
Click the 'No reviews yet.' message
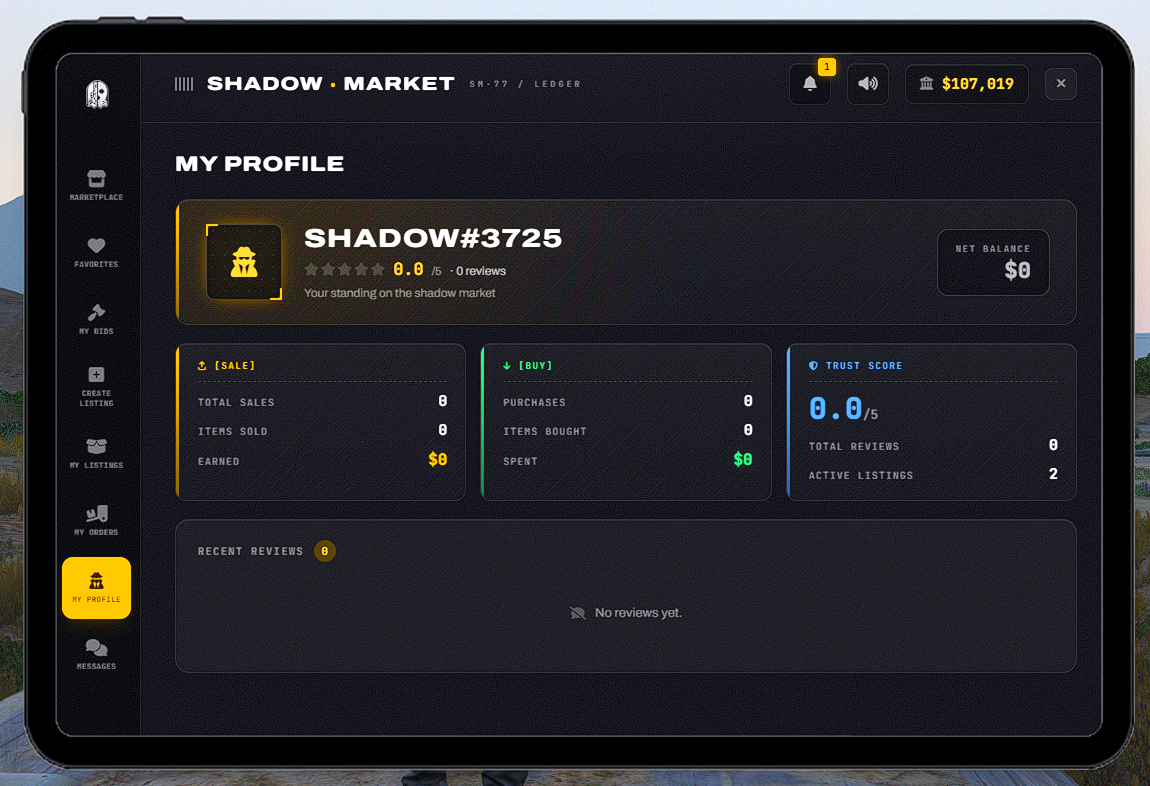pyautogui.click(x=638, y=612)
